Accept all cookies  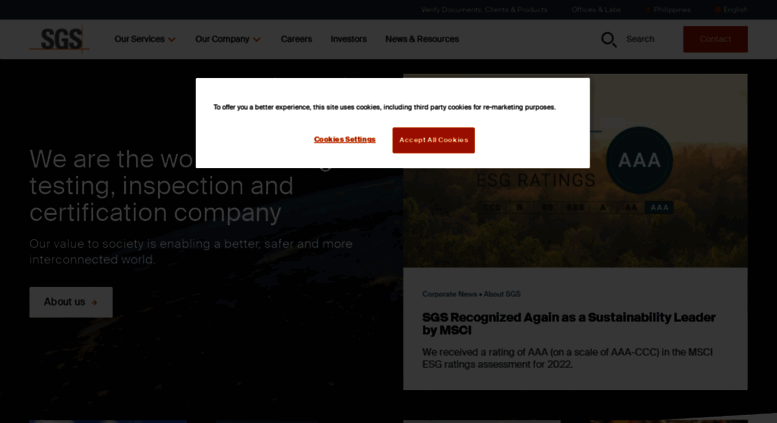[x=433, y=140]
